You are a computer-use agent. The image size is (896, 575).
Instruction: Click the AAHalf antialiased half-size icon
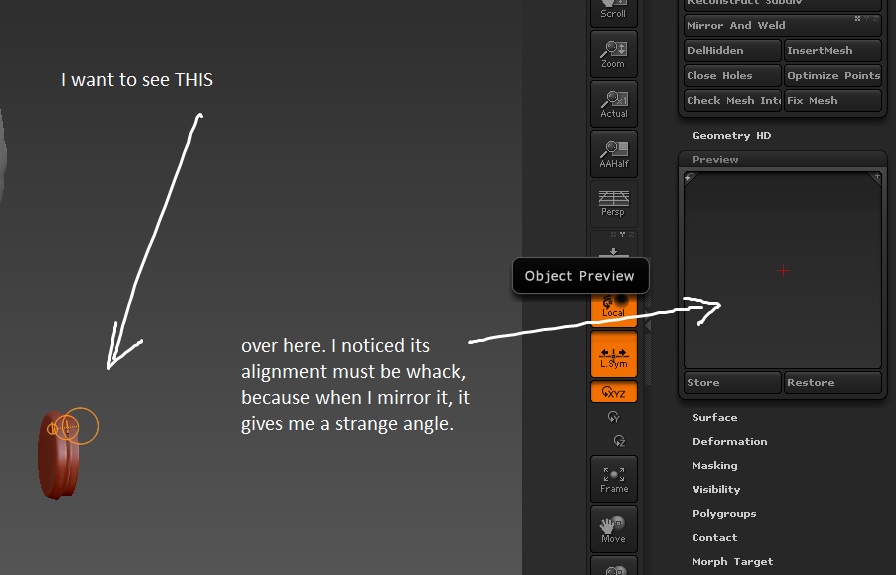(614, 154)
